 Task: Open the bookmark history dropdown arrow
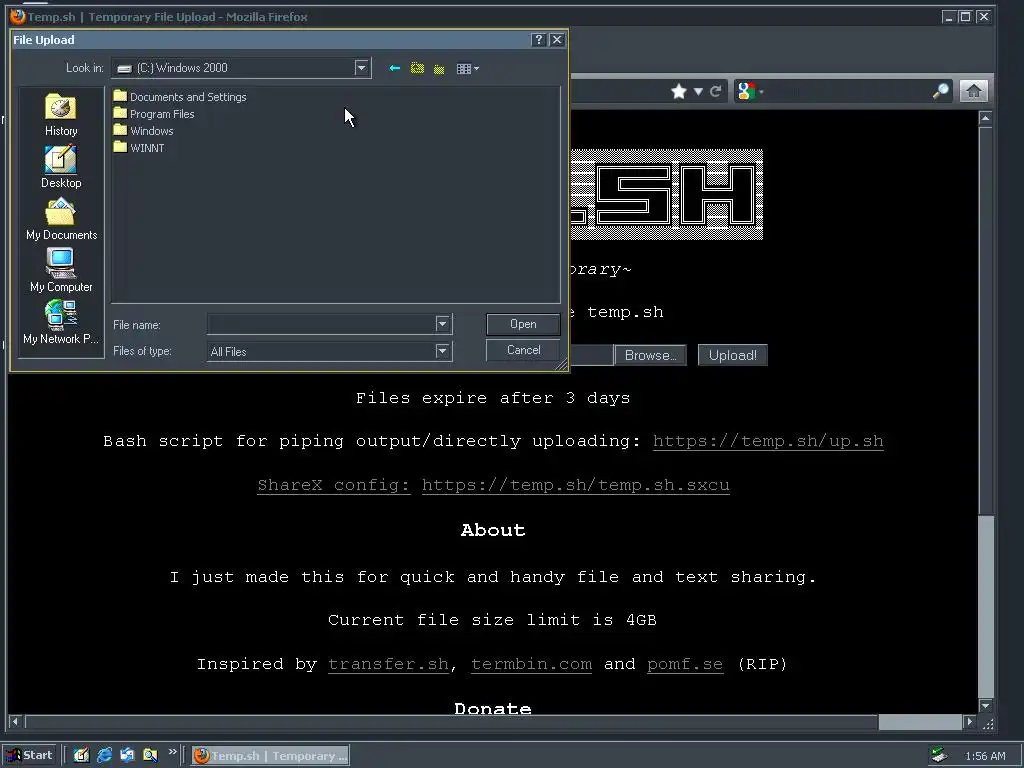698,91
